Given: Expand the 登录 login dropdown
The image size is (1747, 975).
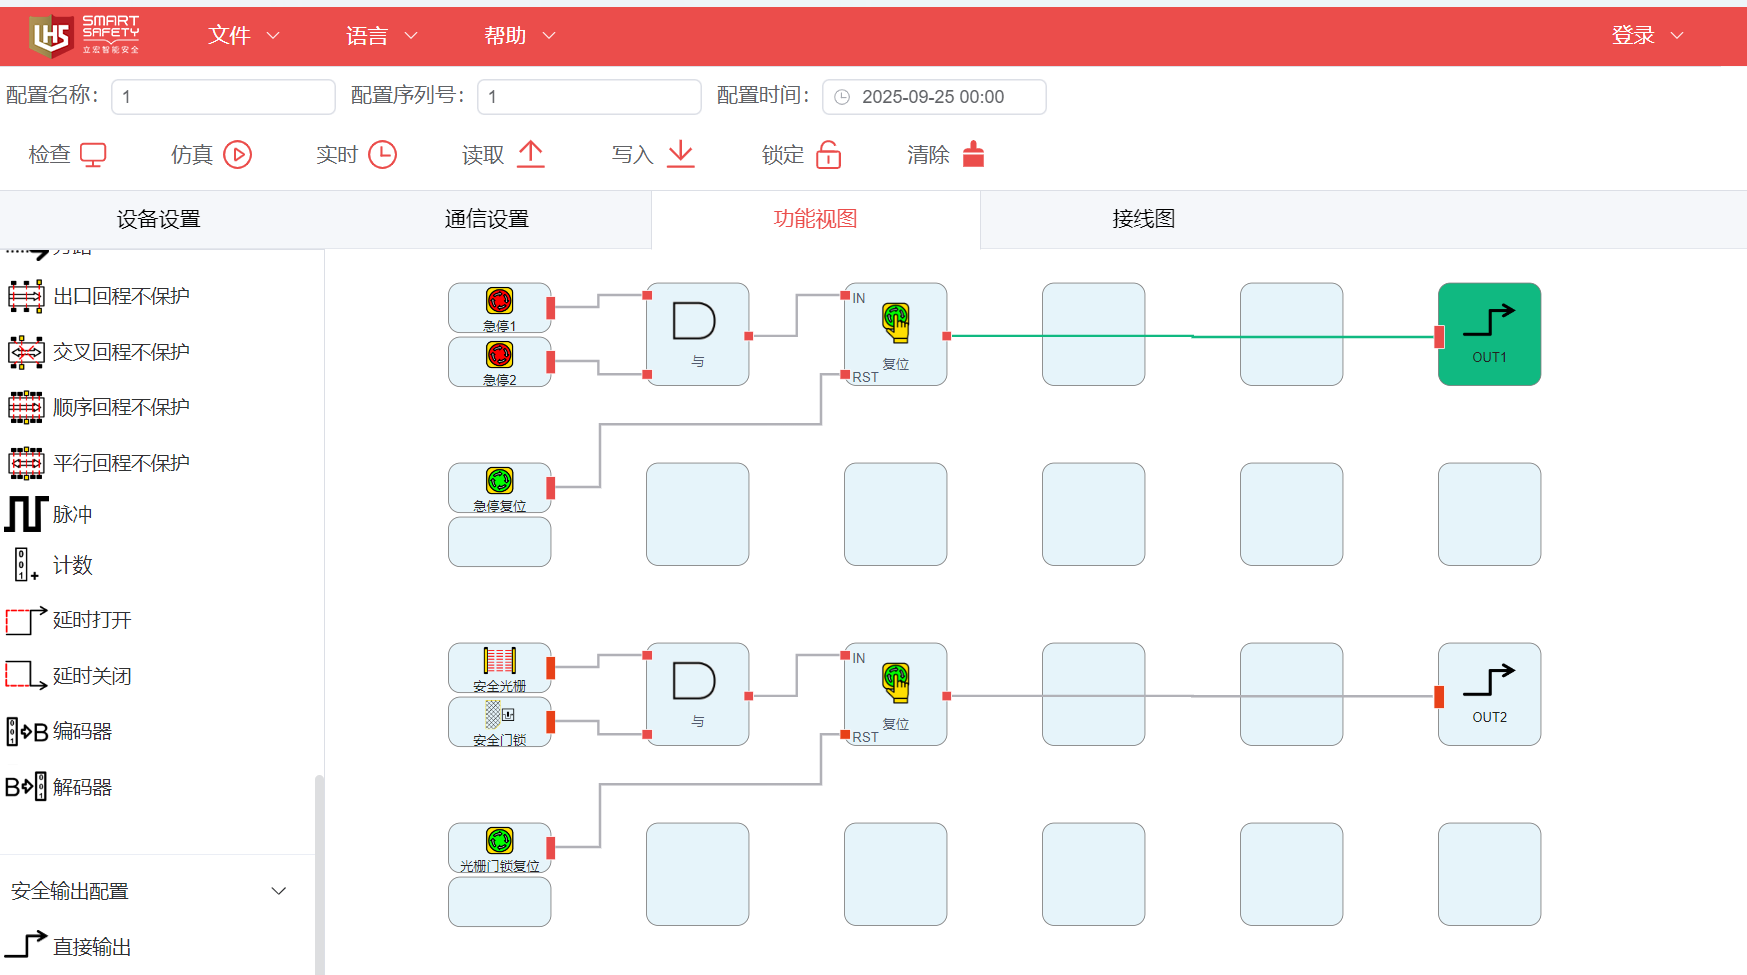Looking at the screenshot, I should [x=1647, y=36].
